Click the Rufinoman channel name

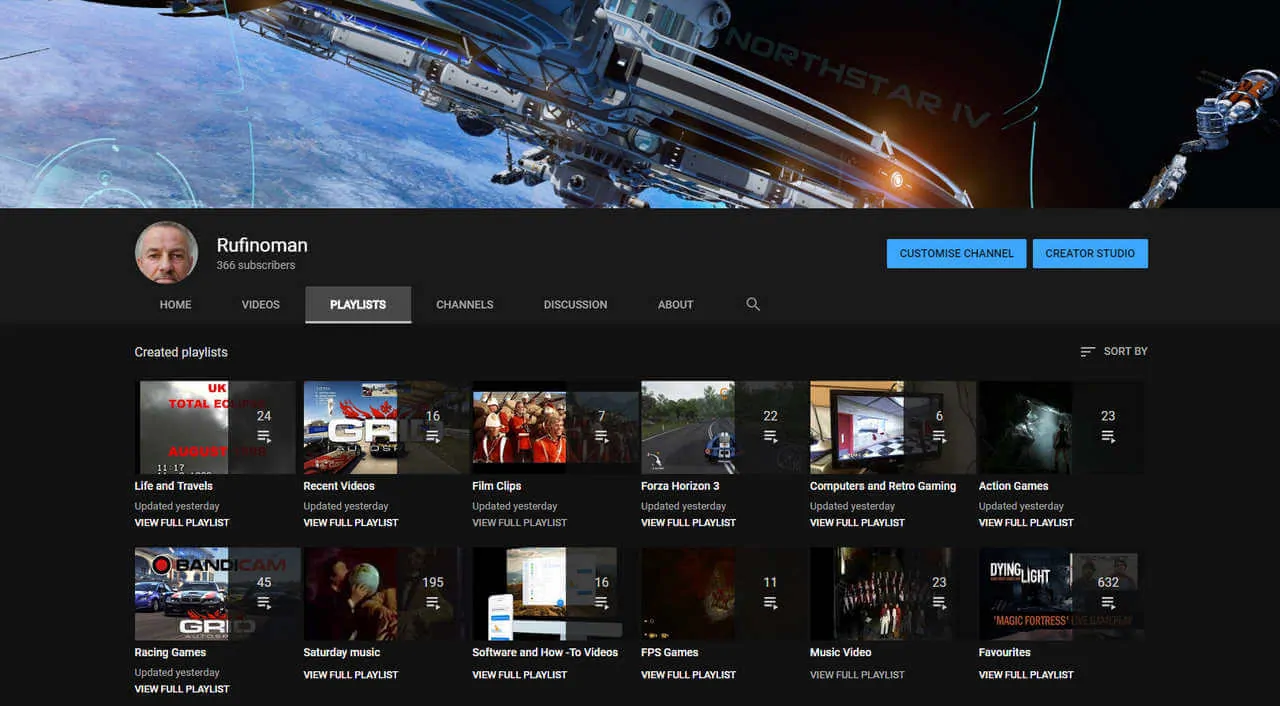point(262,245)
